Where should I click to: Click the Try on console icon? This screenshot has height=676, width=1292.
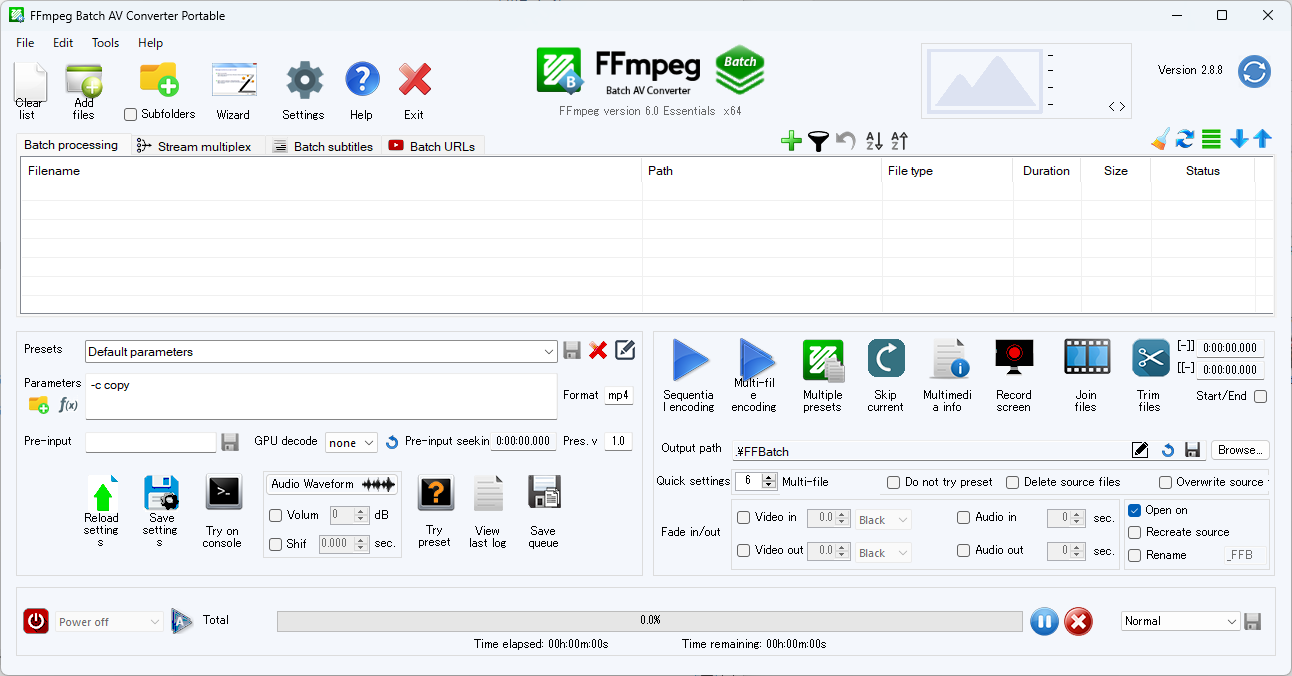[x=222, y=493]
